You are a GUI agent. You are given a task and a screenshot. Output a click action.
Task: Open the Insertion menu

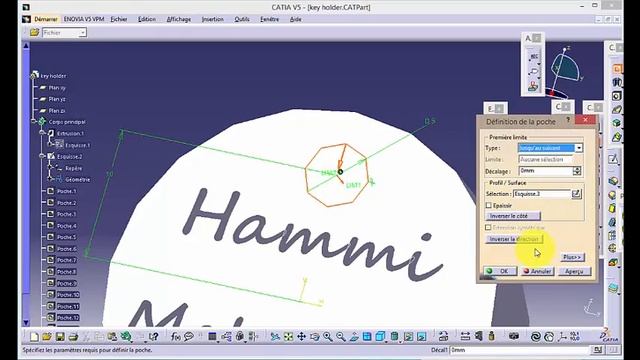(213, 19)
